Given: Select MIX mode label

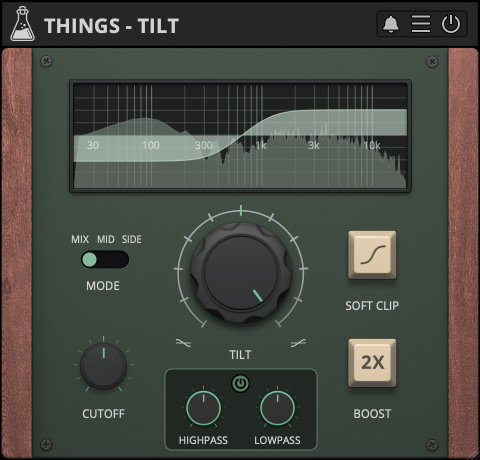Looking at the screenshot, I should [x=80, y=239].
